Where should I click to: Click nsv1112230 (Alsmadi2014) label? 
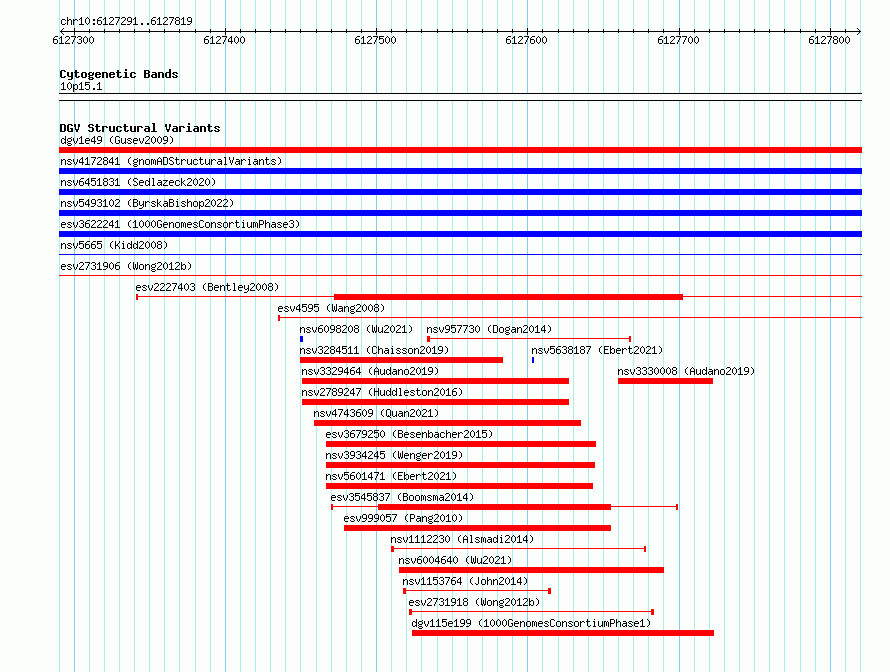pos(462,539)
